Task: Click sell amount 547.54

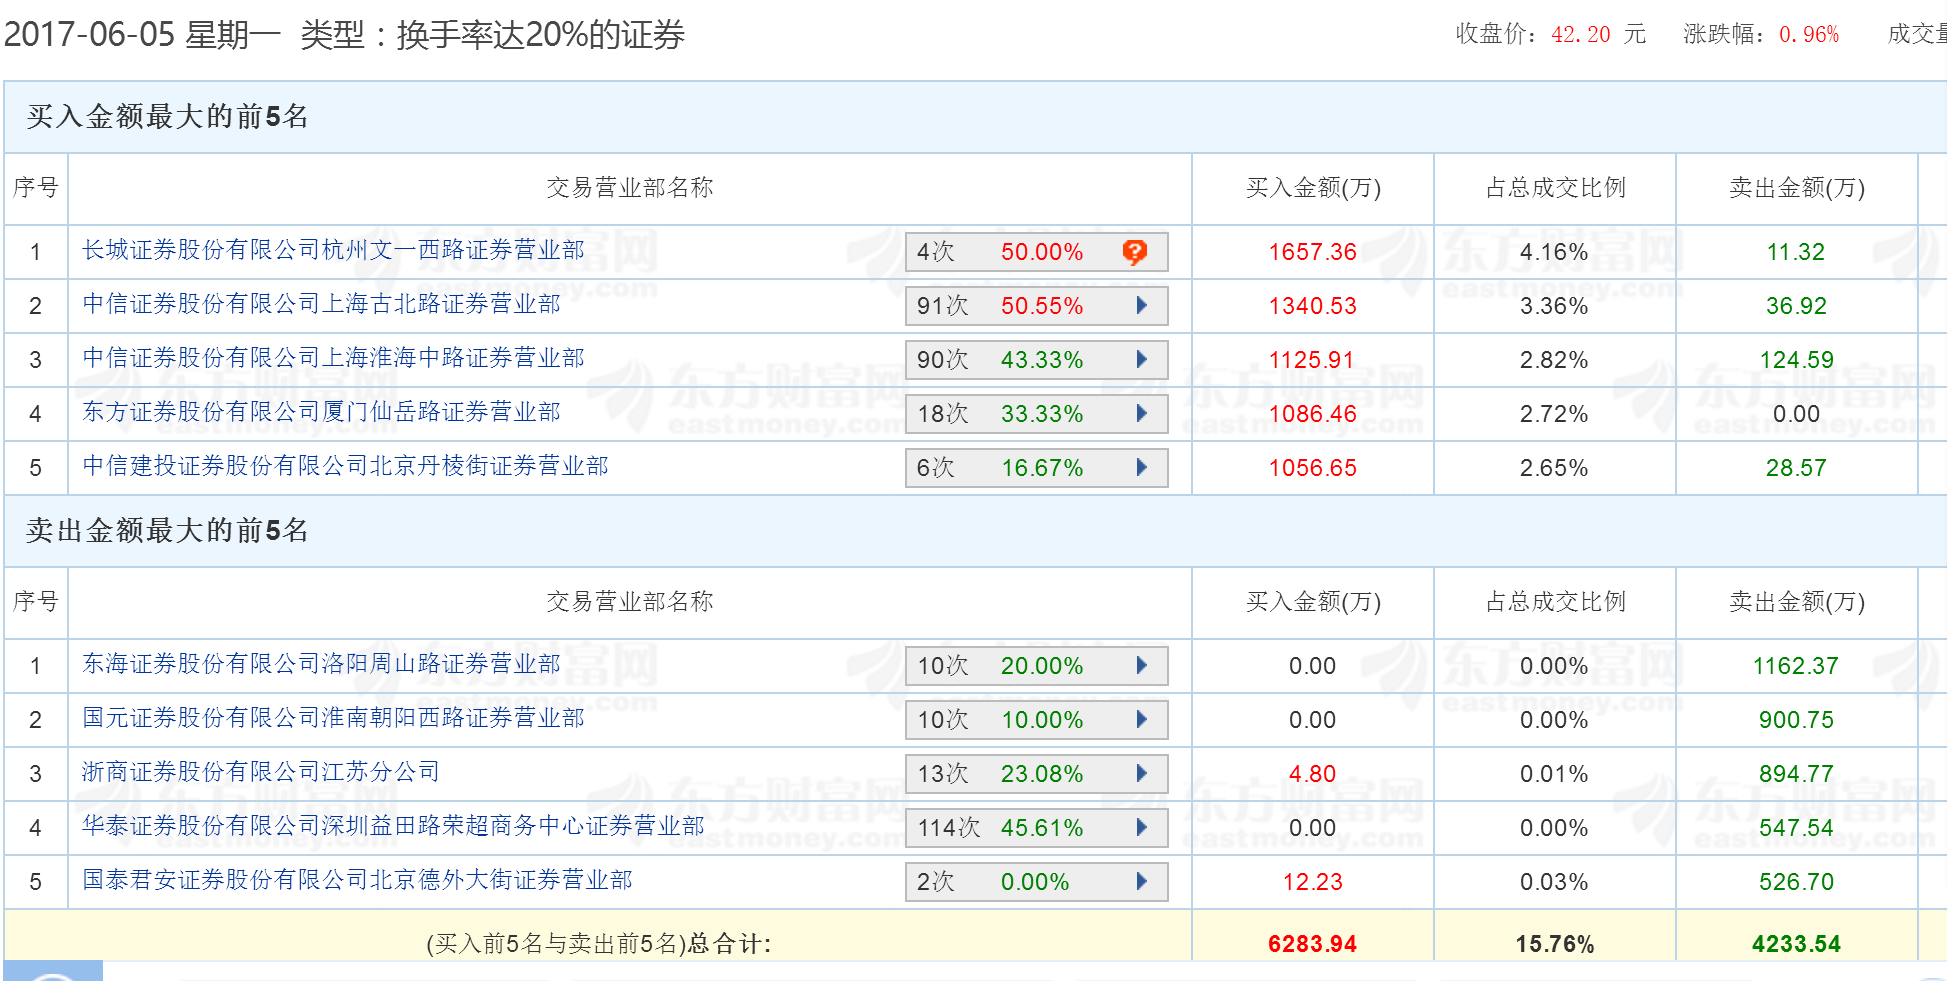Action: coord(1796,828)
